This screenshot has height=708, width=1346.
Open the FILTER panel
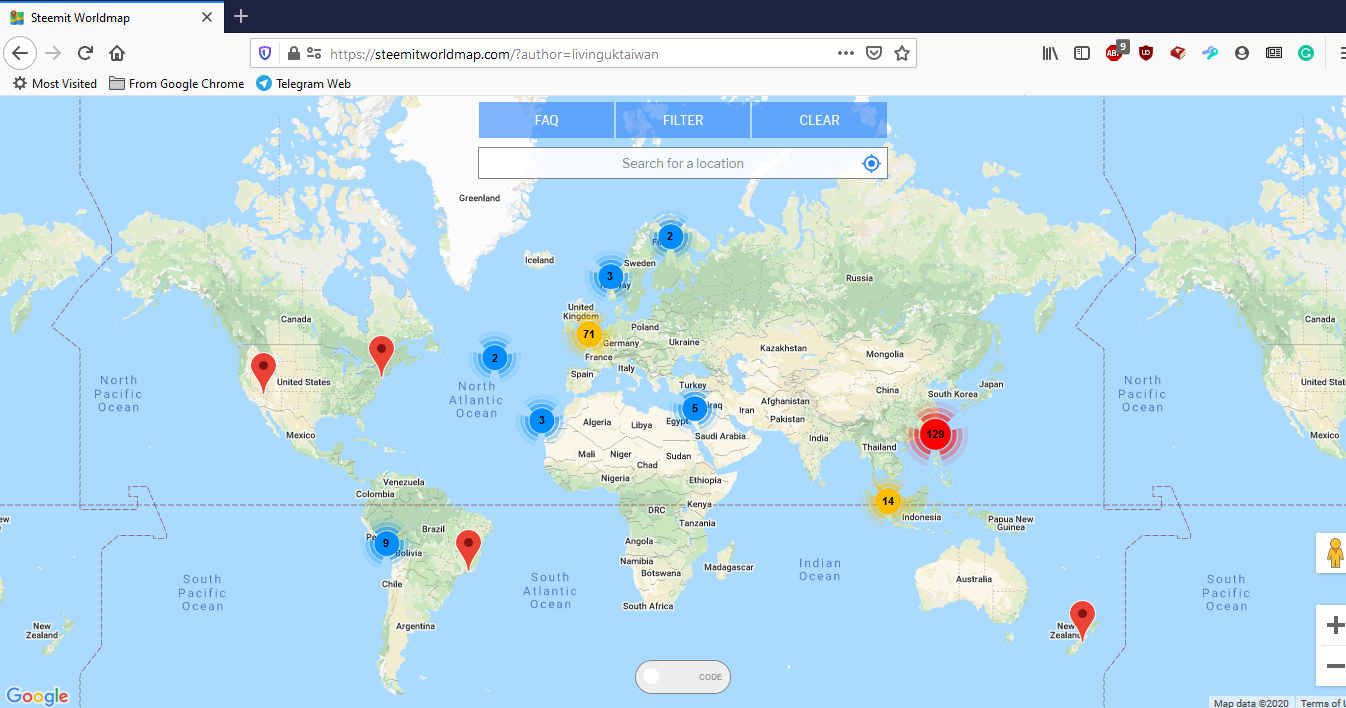683,120
